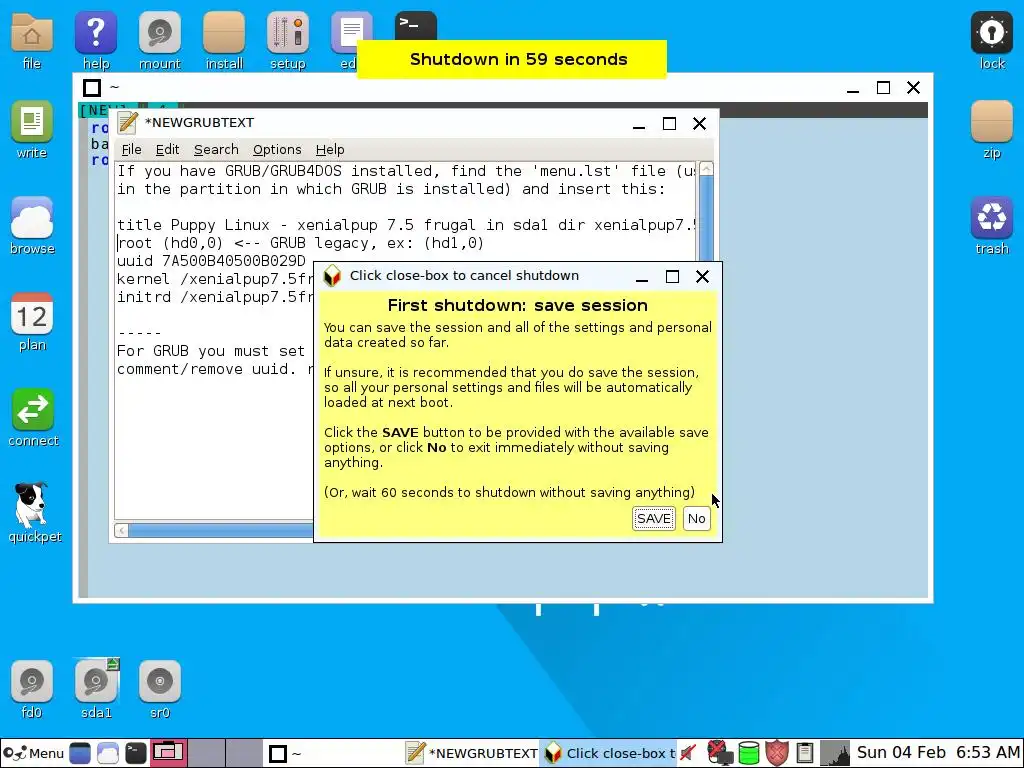Close the '~' terminal window
Screen dimensions: 1024x768
914,88
